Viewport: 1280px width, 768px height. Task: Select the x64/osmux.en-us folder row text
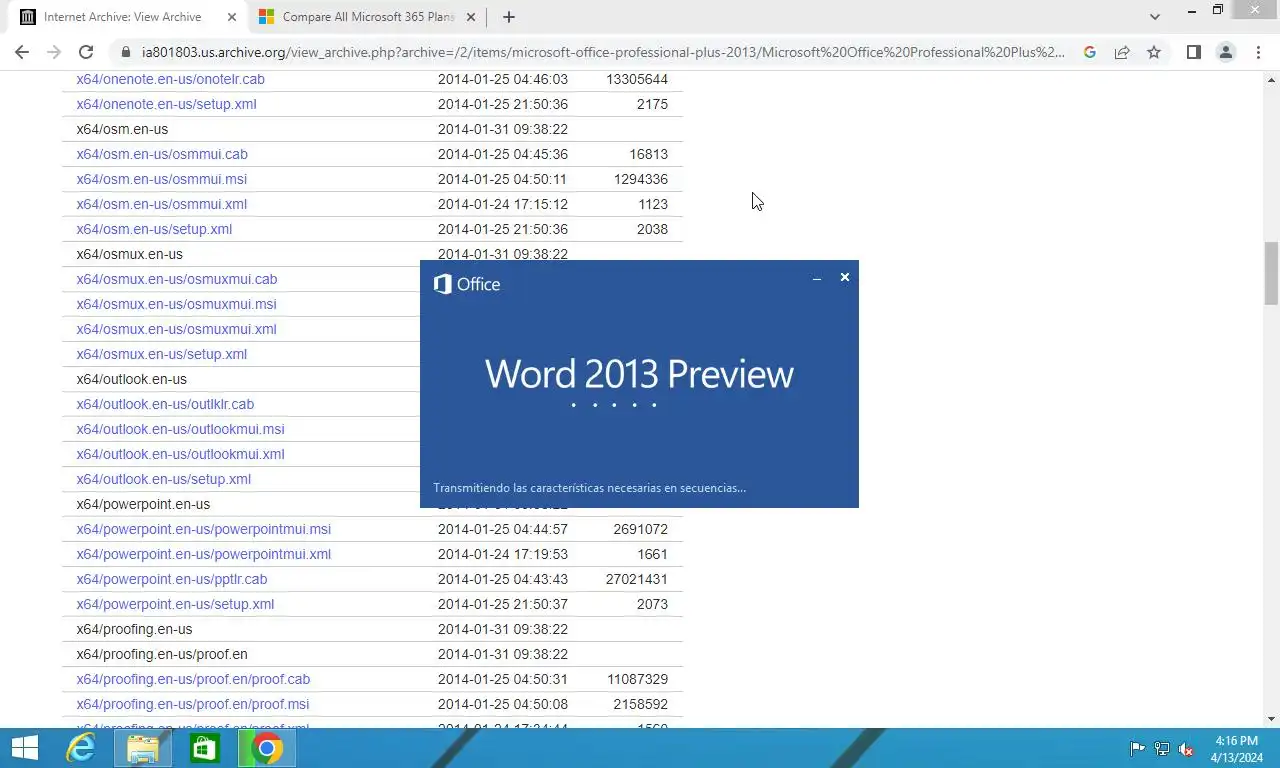pyautogui.click(x=129, y=254)
